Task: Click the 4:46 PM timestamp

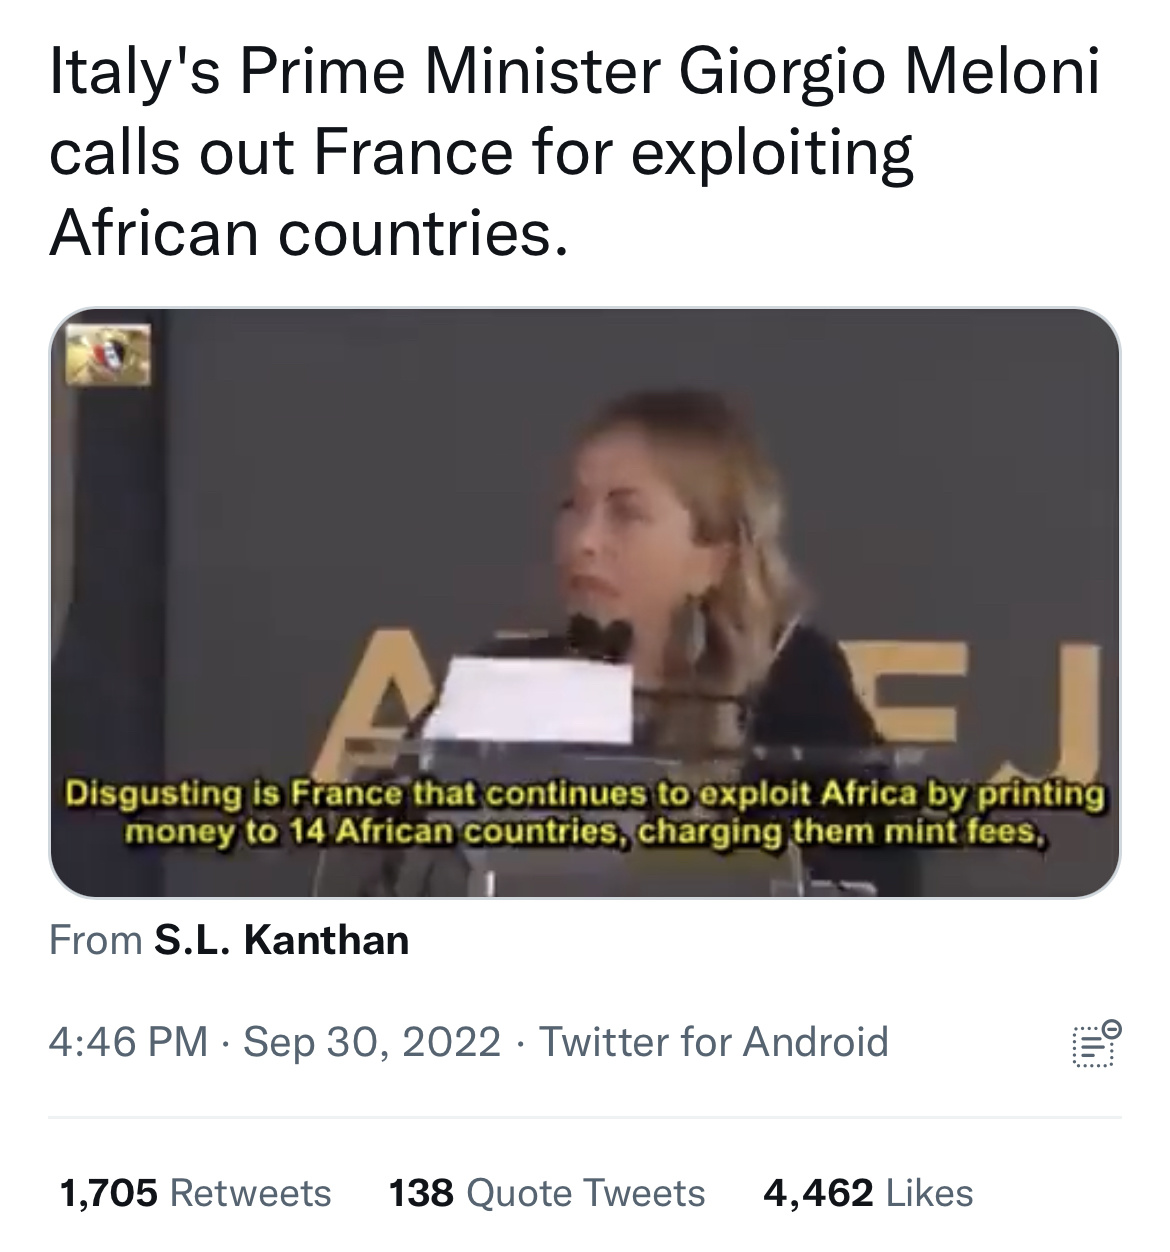Action: tap(128, 1042)
